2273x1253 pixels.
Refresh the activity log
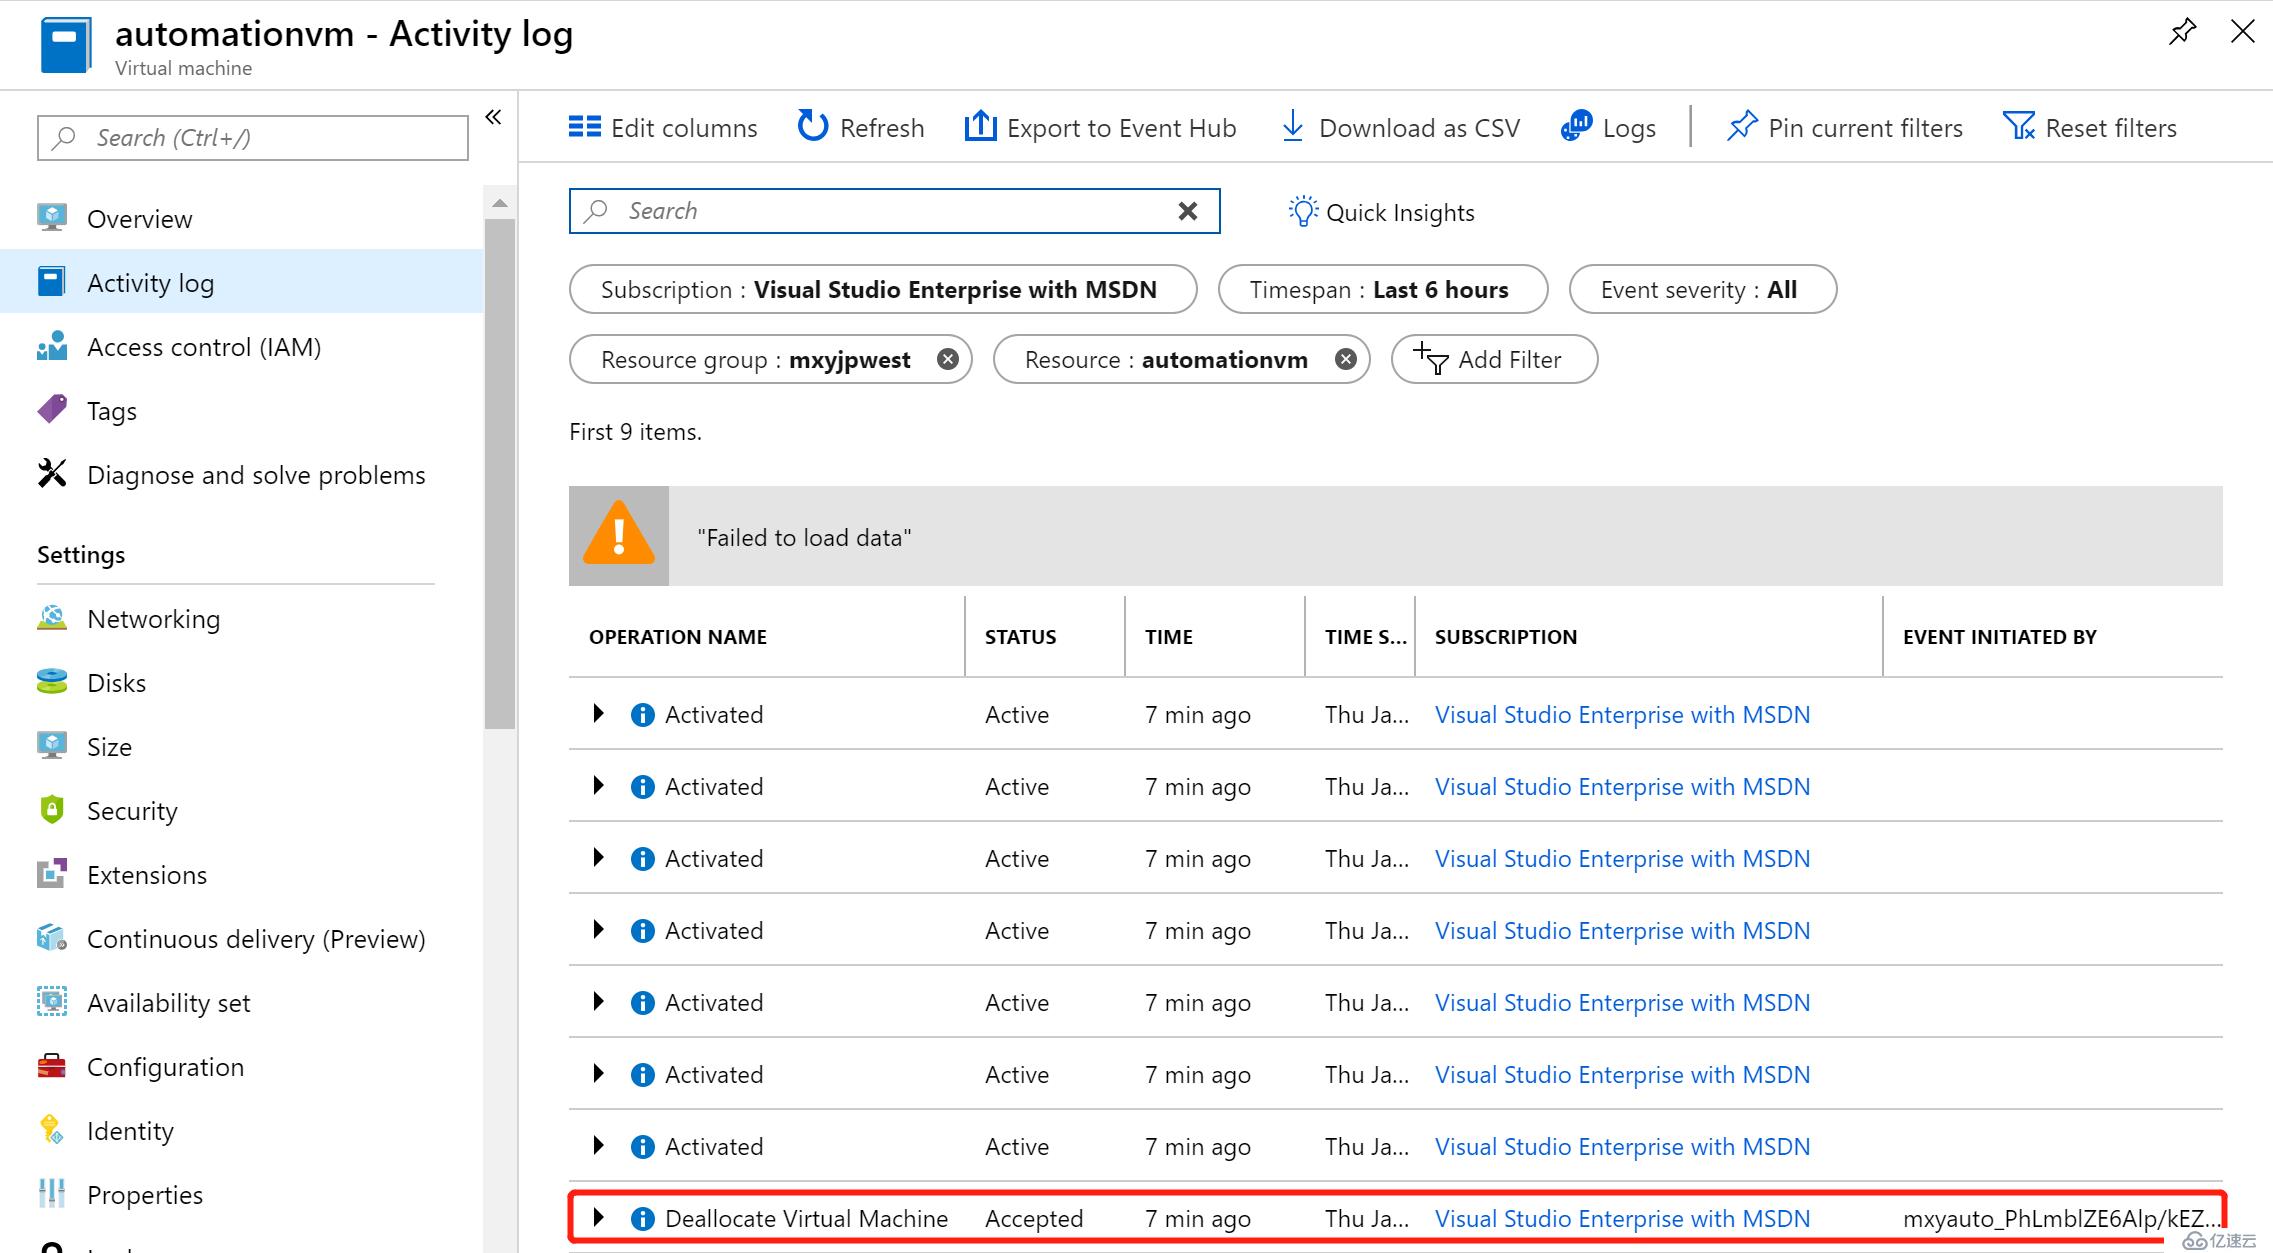(x=861, y=128)
